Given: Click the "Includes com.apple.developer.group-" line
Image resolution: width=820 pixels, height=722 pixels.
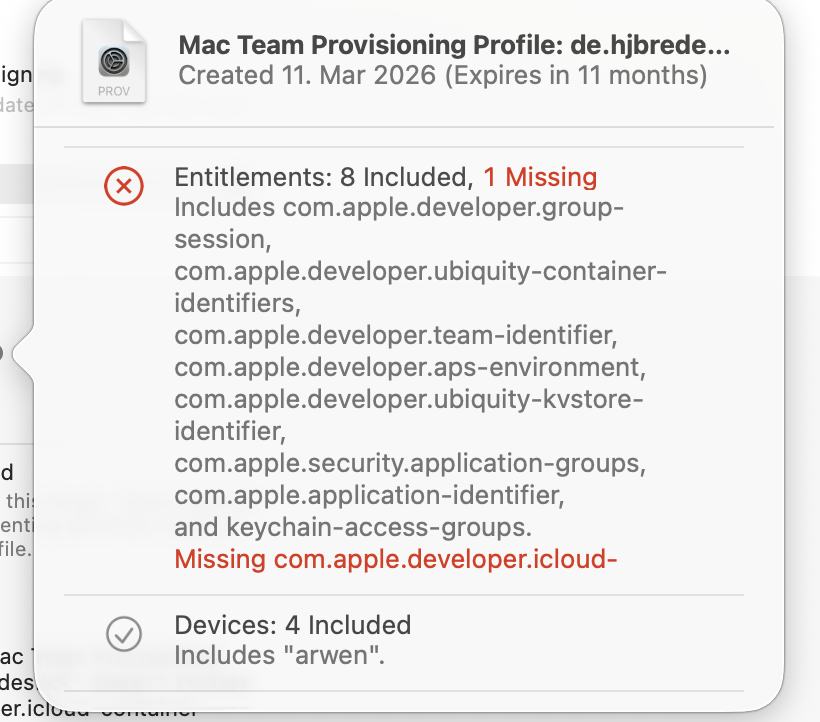Looking at the screenshot, I should pyautogui.click(x=399, y=209).
